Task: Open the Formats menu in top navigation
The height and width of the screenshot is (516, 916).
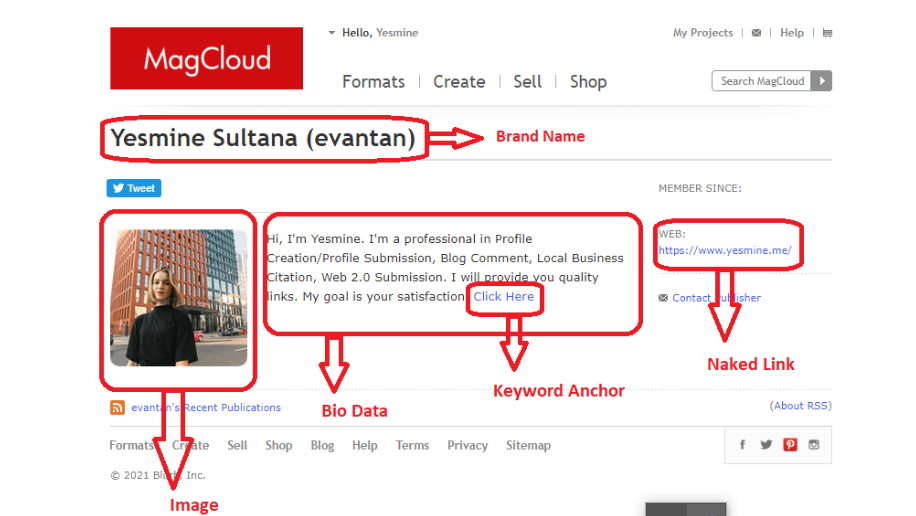Action: coord(373,82)
